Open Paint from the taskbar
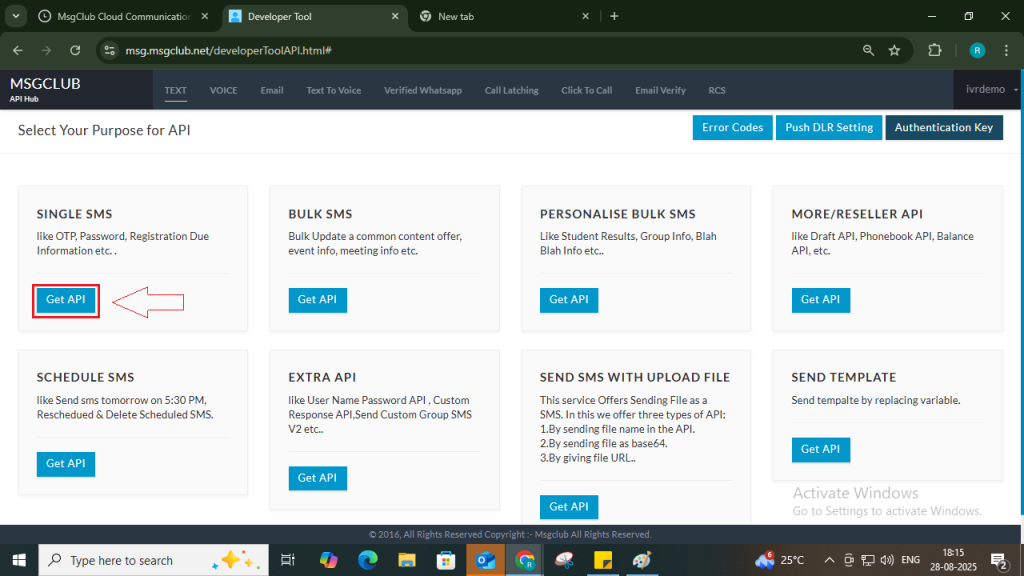Viewport: 1024px width, 576px height. pos(642,560)
